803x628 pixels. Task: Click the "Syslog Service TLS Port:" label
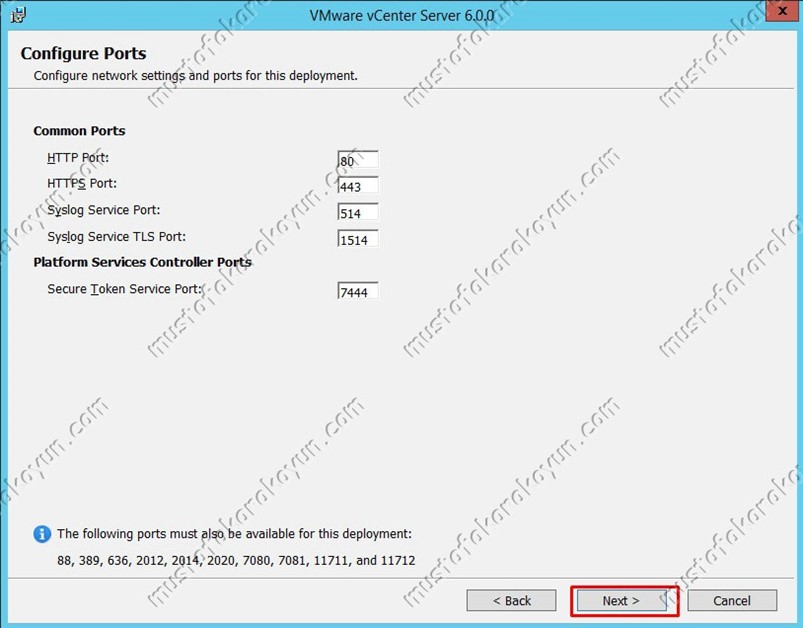[116, 237]
